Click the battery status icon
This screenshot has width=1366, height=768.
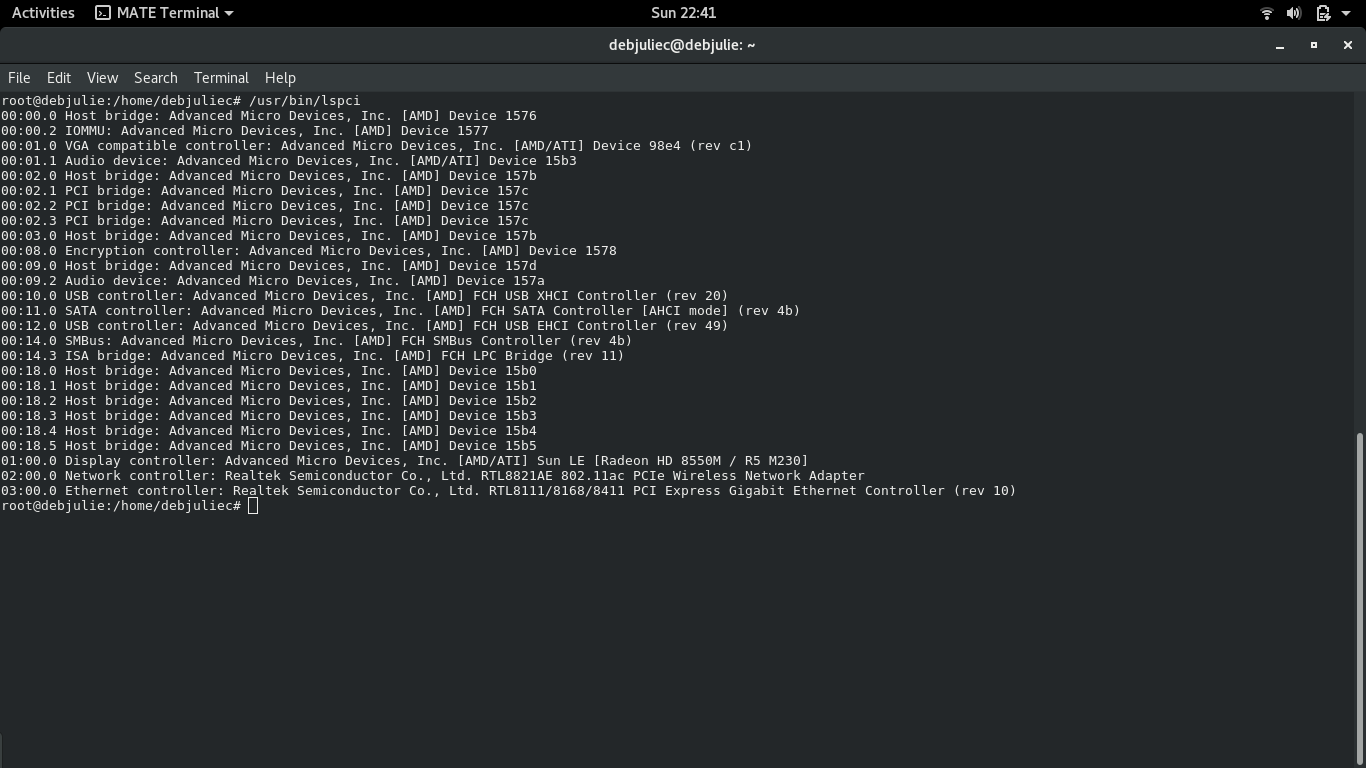coord(1322,13)
